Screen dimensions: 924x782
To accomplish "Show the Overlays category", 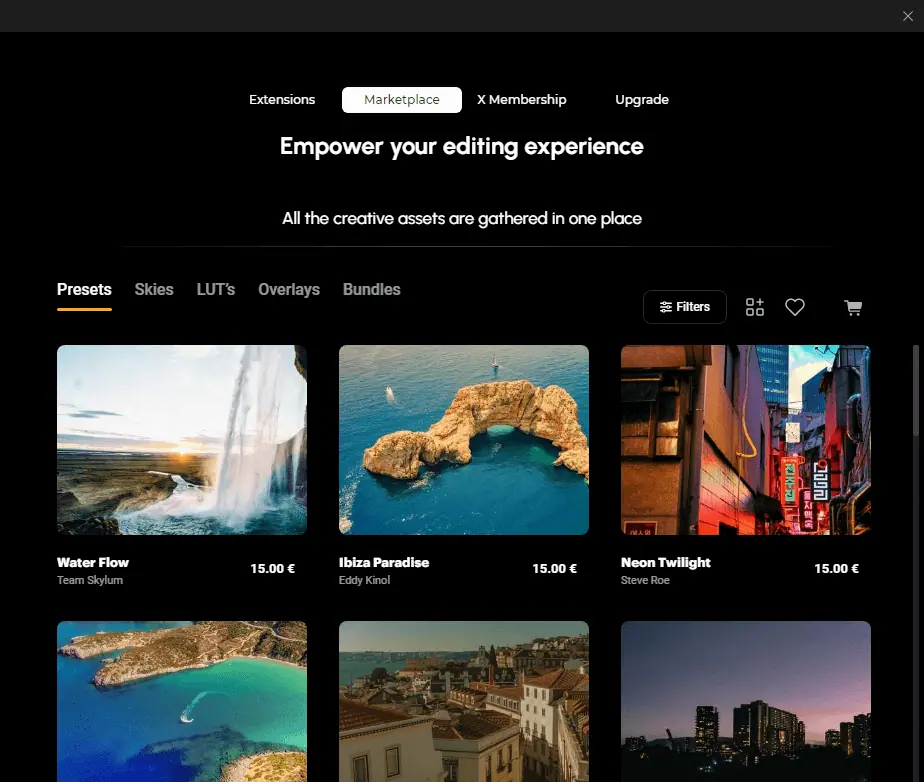I will pyautogui.click(x=289, y=290).
